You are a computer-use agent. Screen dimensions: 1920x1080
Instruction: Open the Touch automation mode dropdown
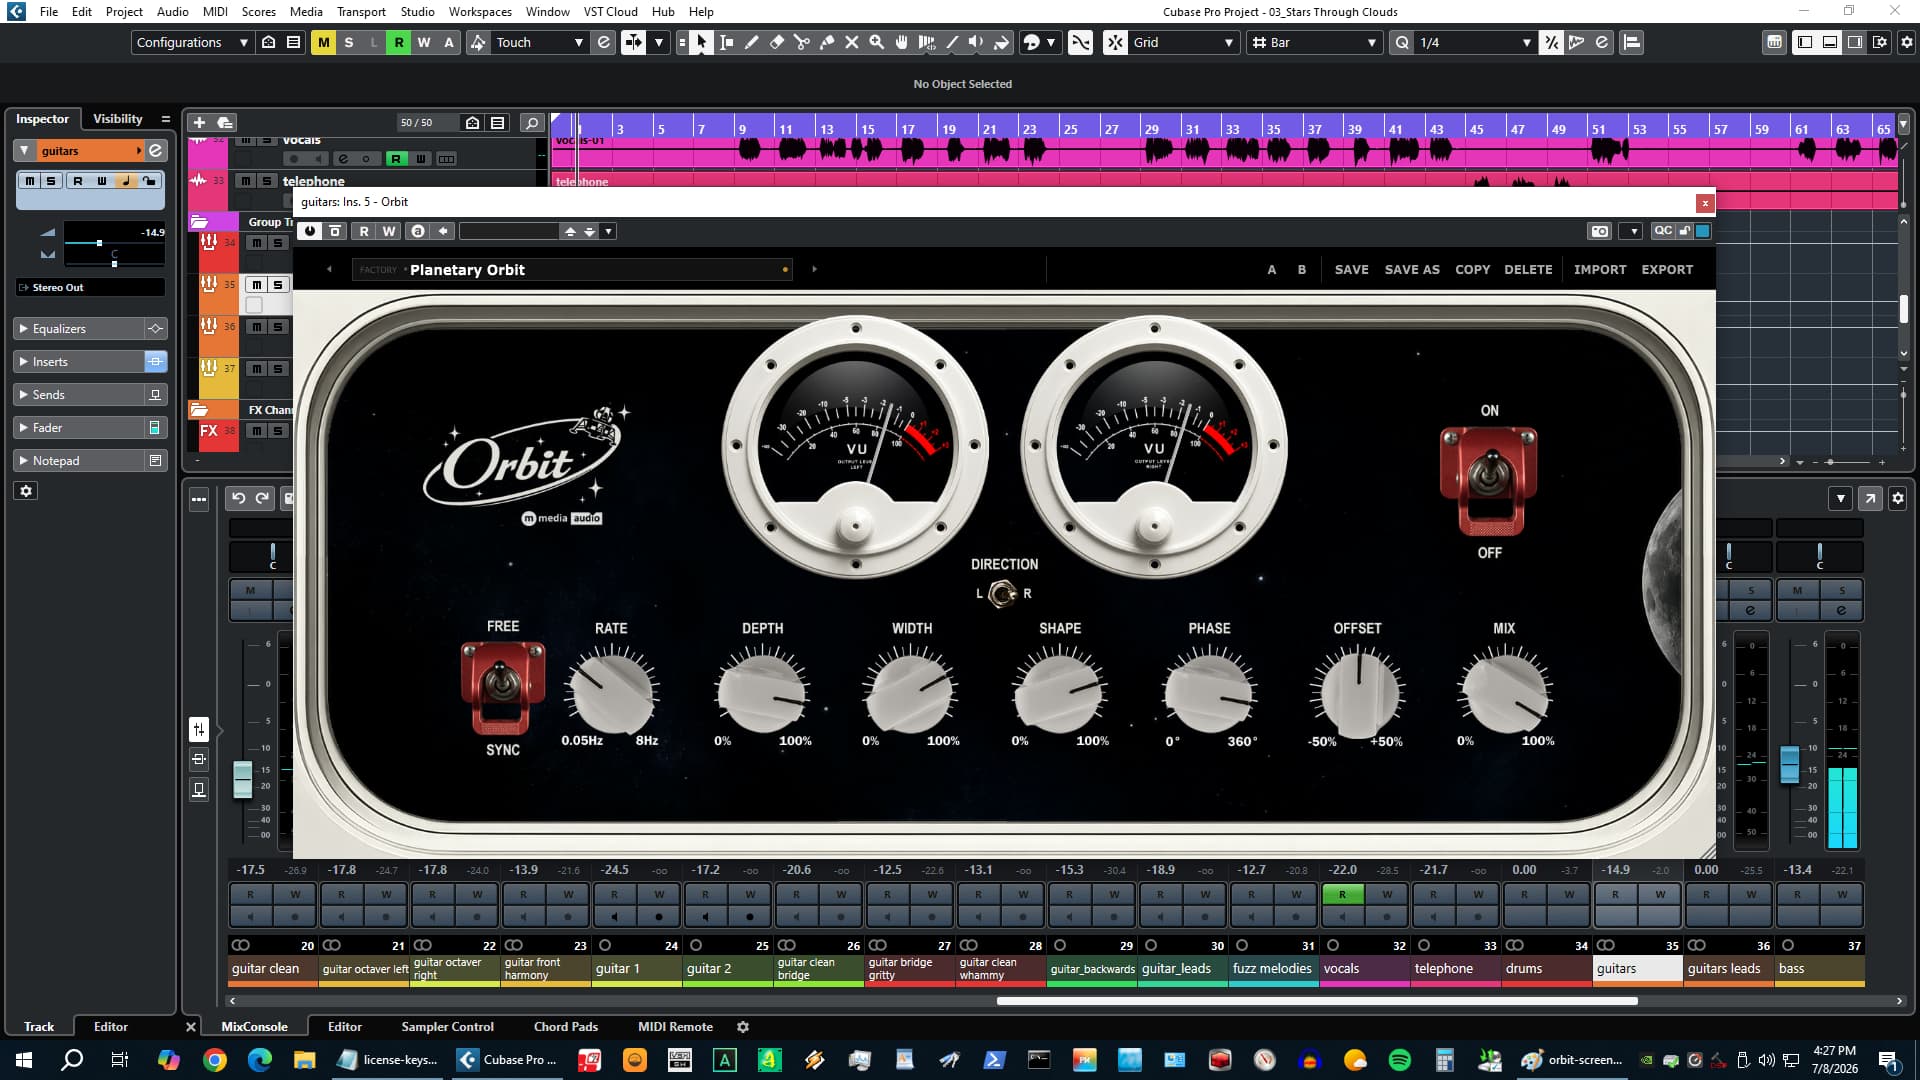539,42
